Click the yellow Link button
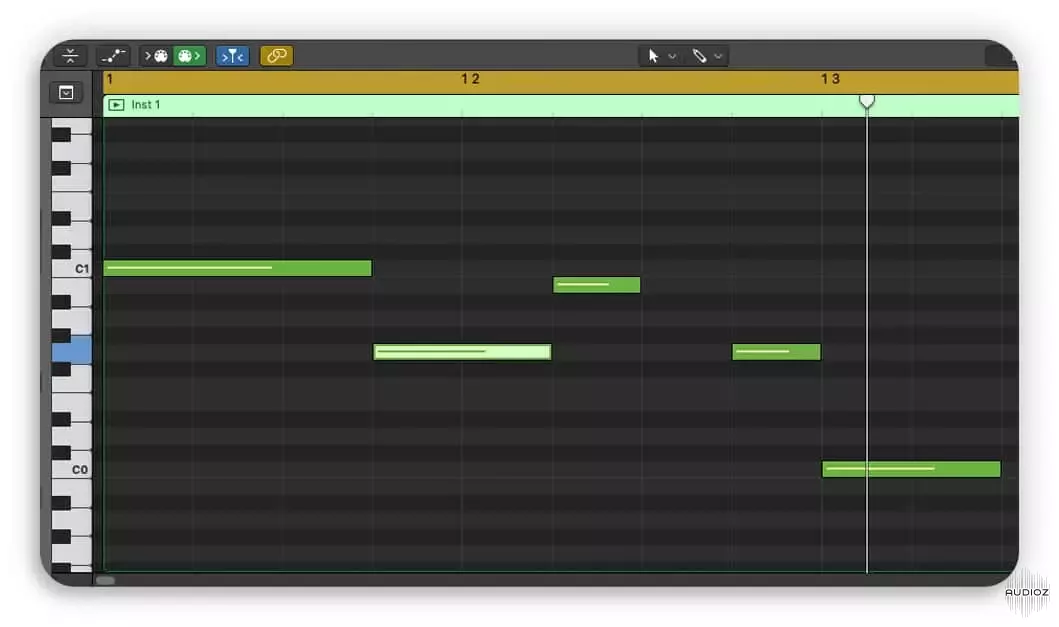This screenshot has width=1059, height=627. 276,55
